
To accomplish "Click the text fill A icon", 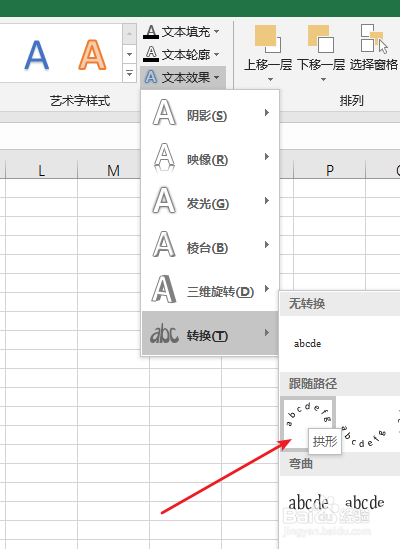I will (151, 32).
